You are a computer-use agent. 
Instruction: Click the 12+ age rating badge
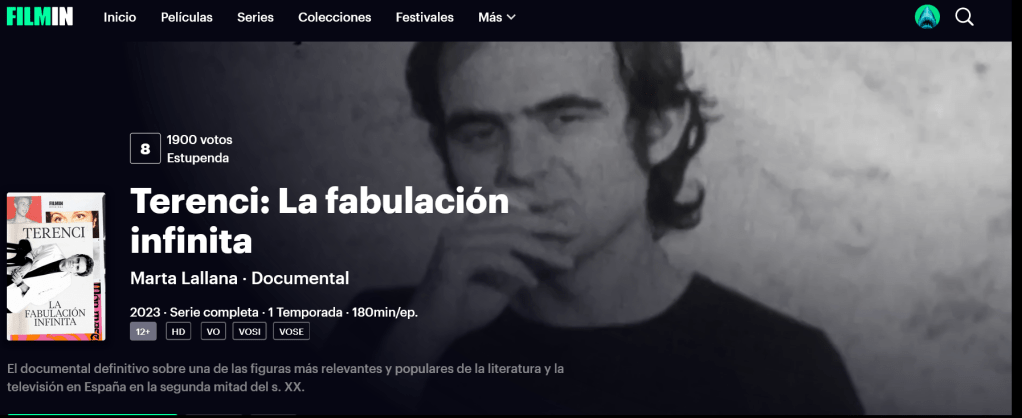click(143, 331)
